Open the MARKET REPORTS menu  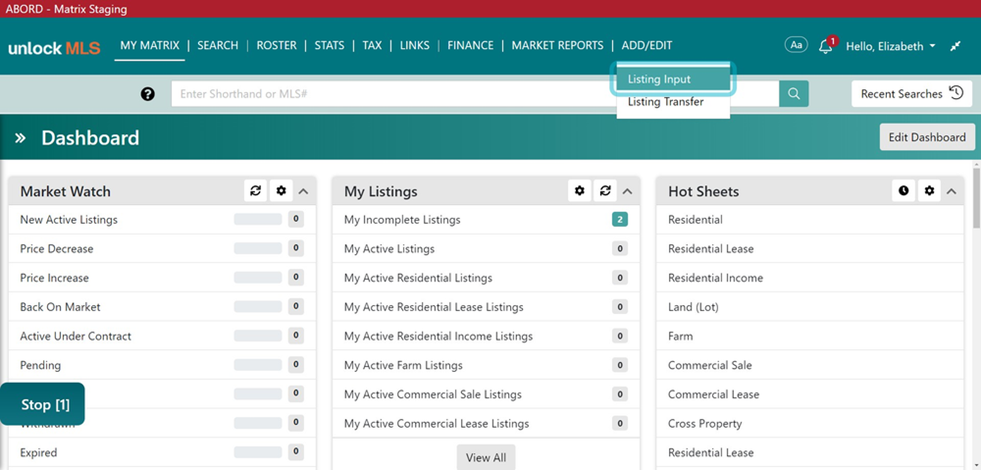pos(557,45)
